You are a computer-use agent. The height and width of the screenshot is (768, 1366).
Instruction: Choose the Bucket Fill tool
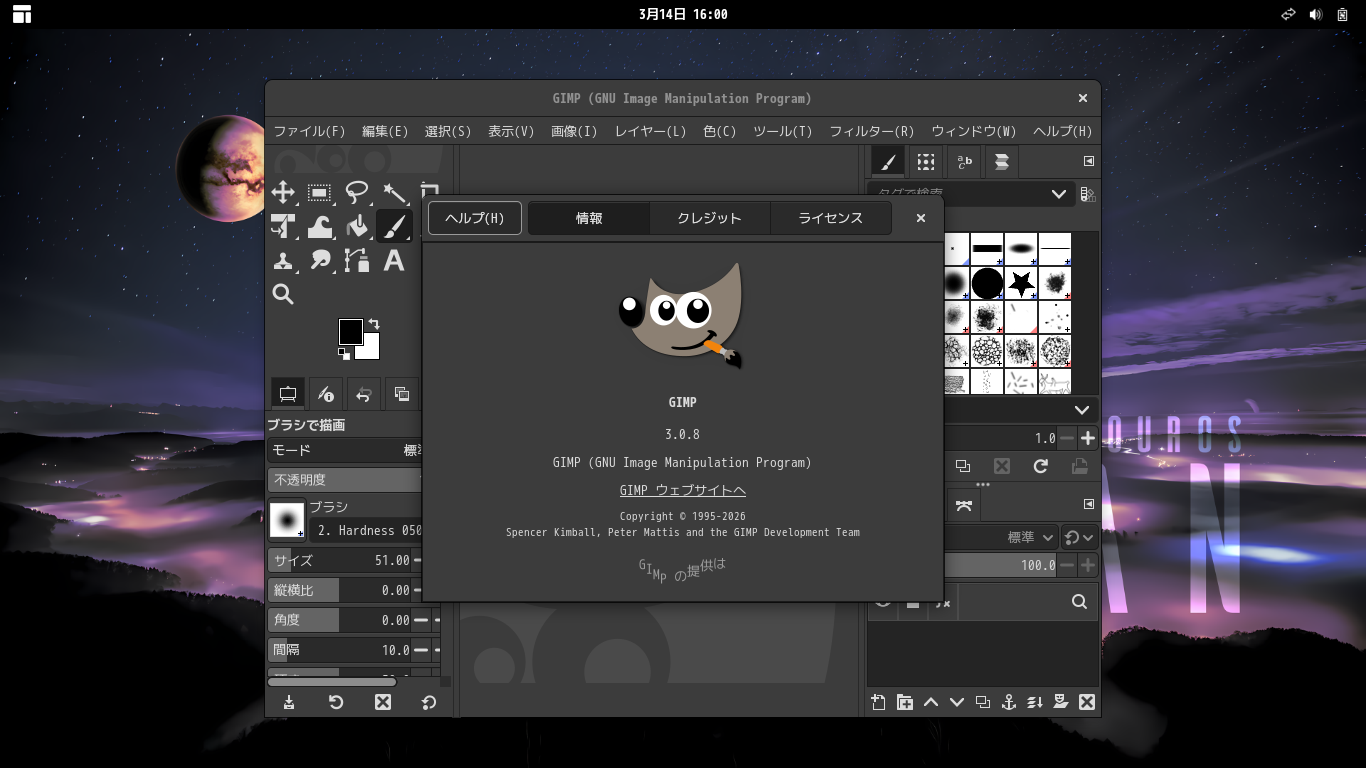point(357,227)
